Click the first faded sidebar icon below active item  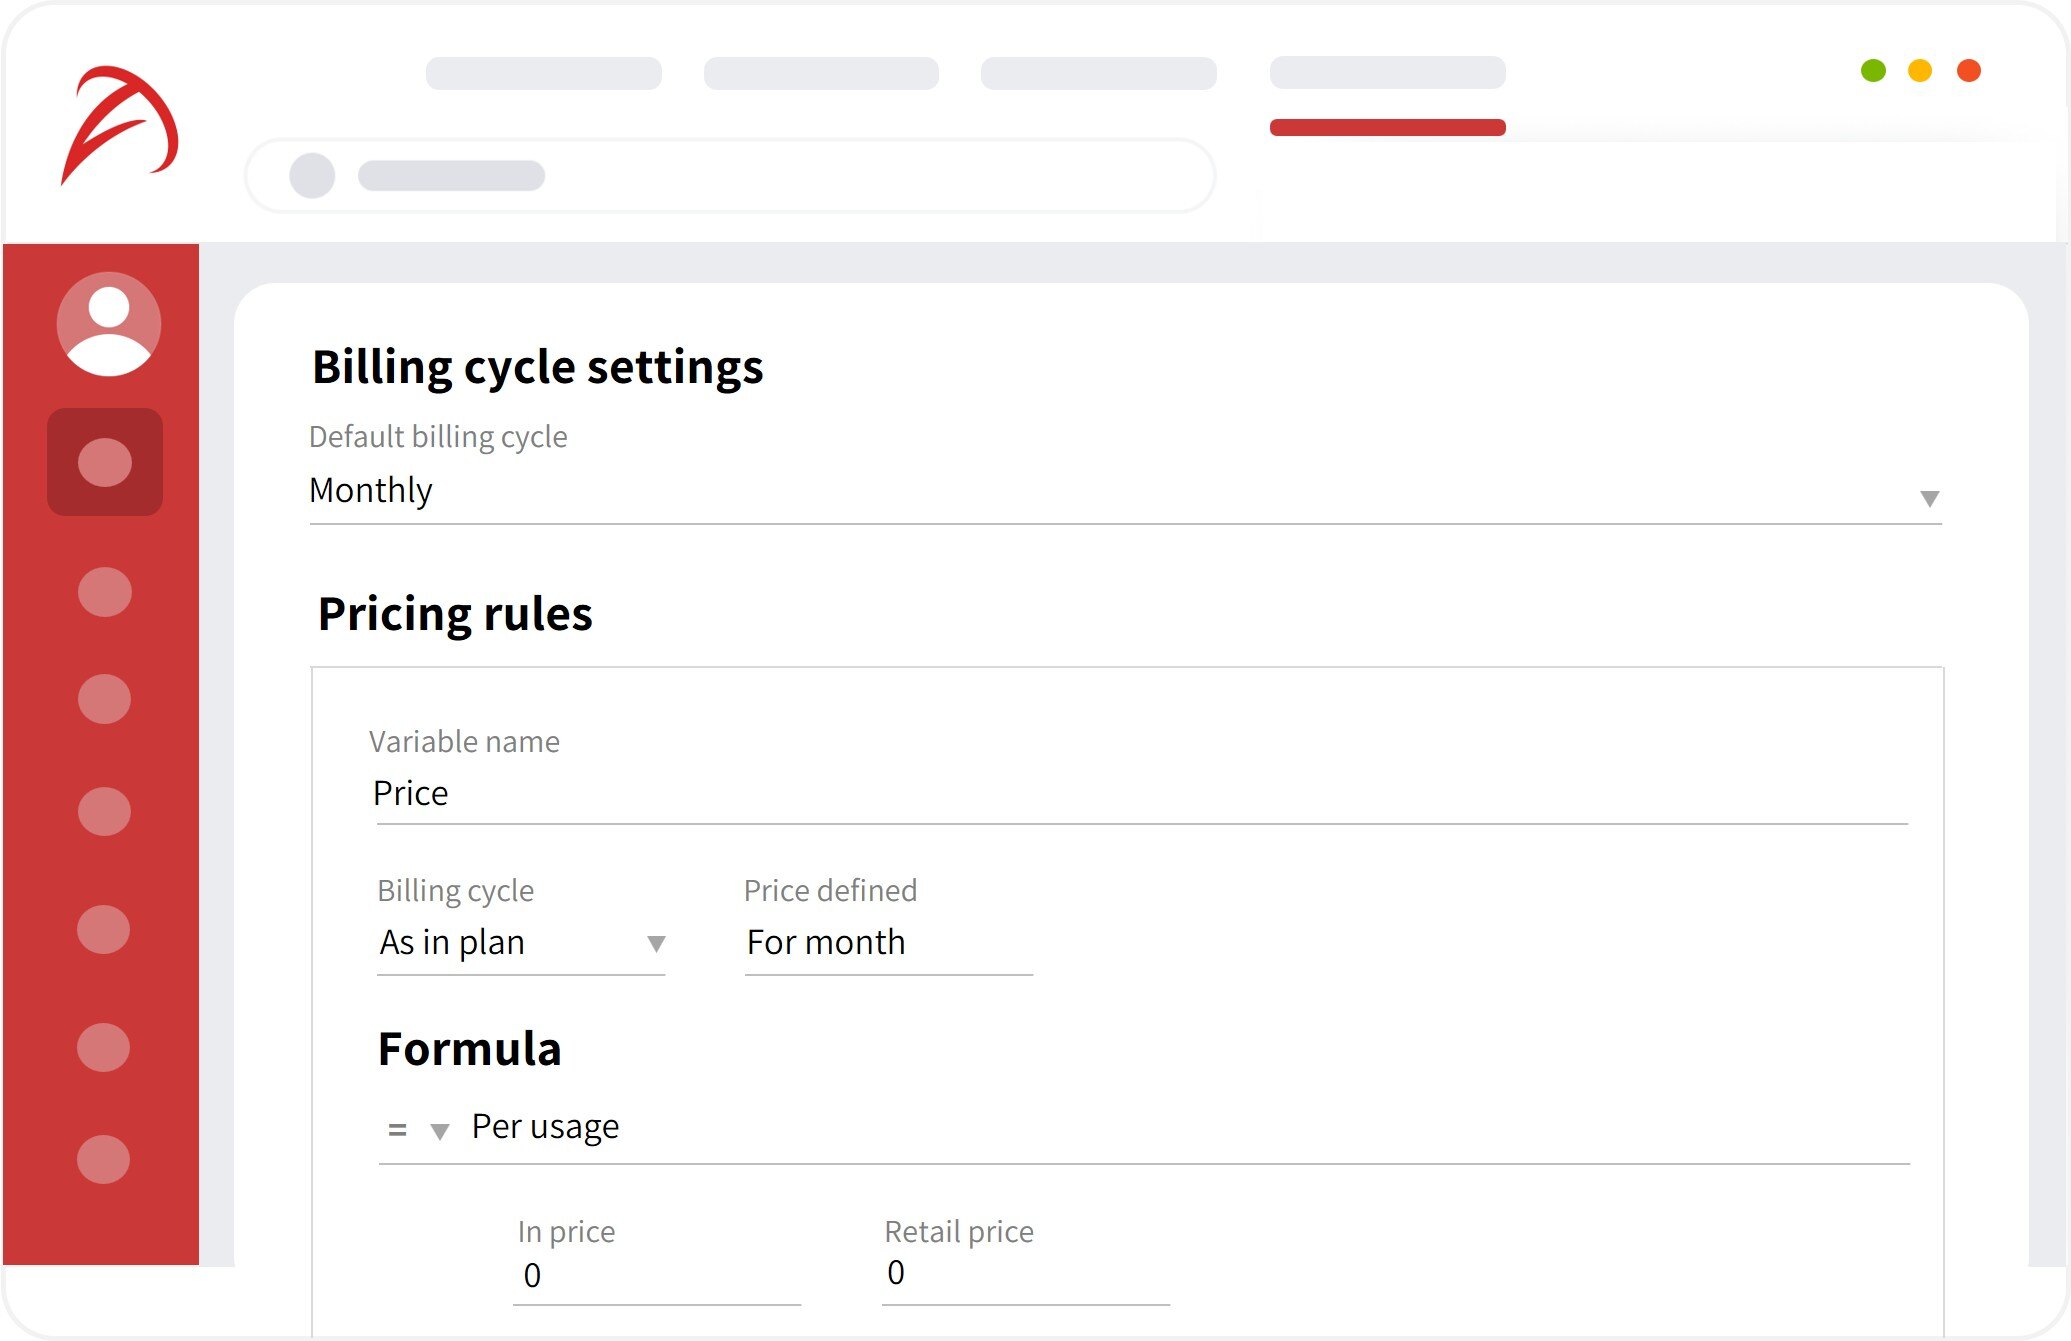point(104,592)
